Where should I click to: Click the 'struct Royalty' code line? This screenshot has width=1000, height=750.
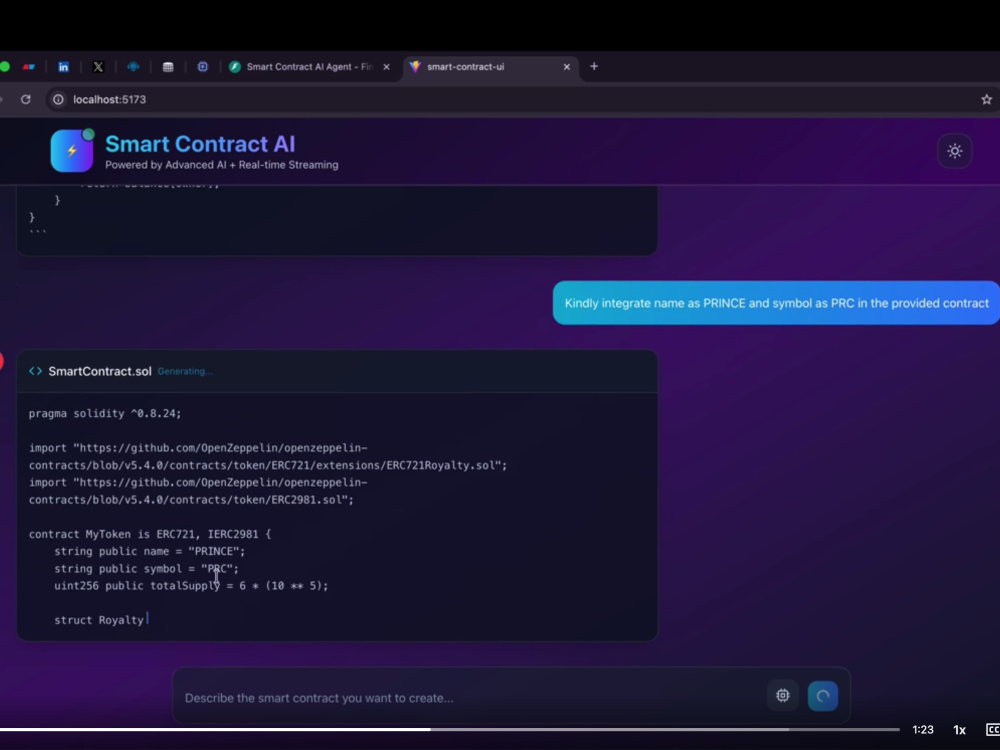(99, 620)
